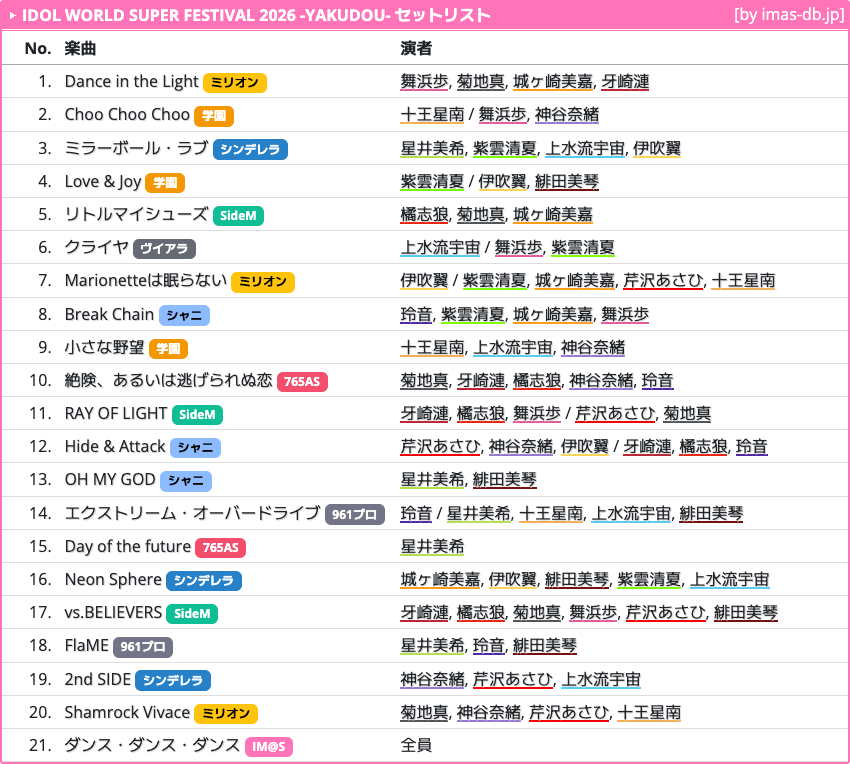Click the シャニ tag next to Hide & Attack
850x764 pixels.
pyautogui.click(x=196, y=447)
